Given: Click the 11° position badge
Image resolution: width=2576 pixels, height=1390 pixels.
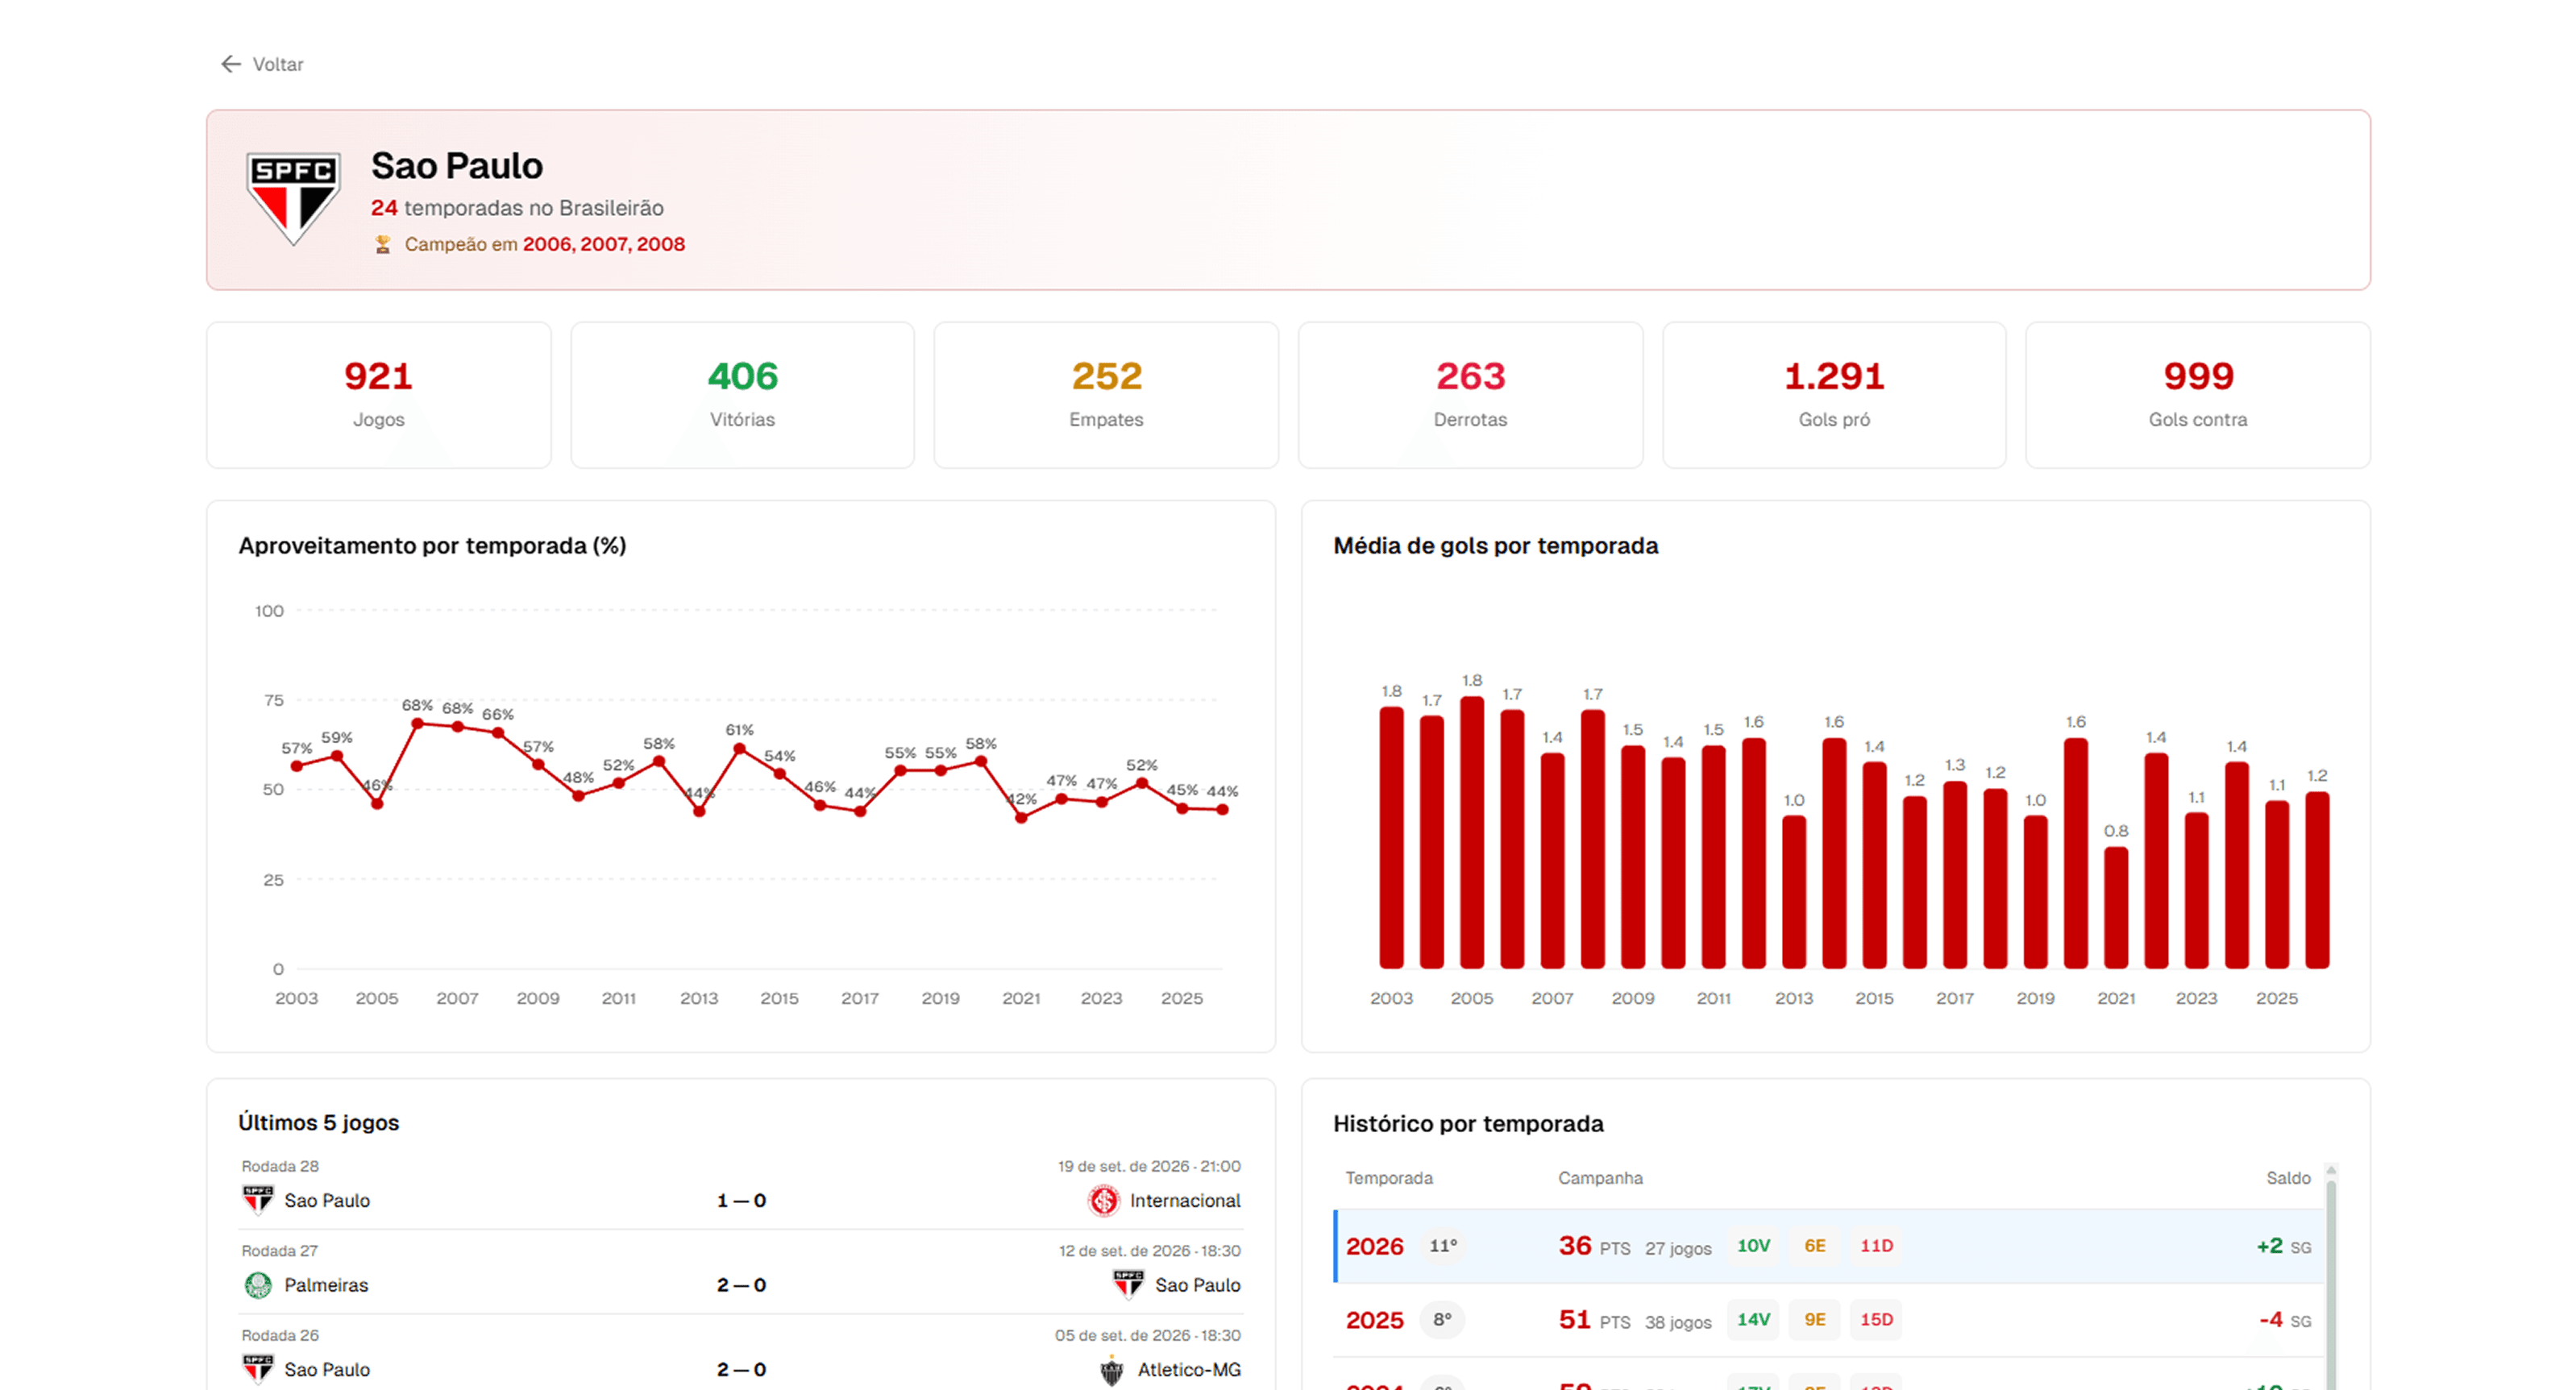Looking at the screenshot, I should [x=1443, y=1246].
